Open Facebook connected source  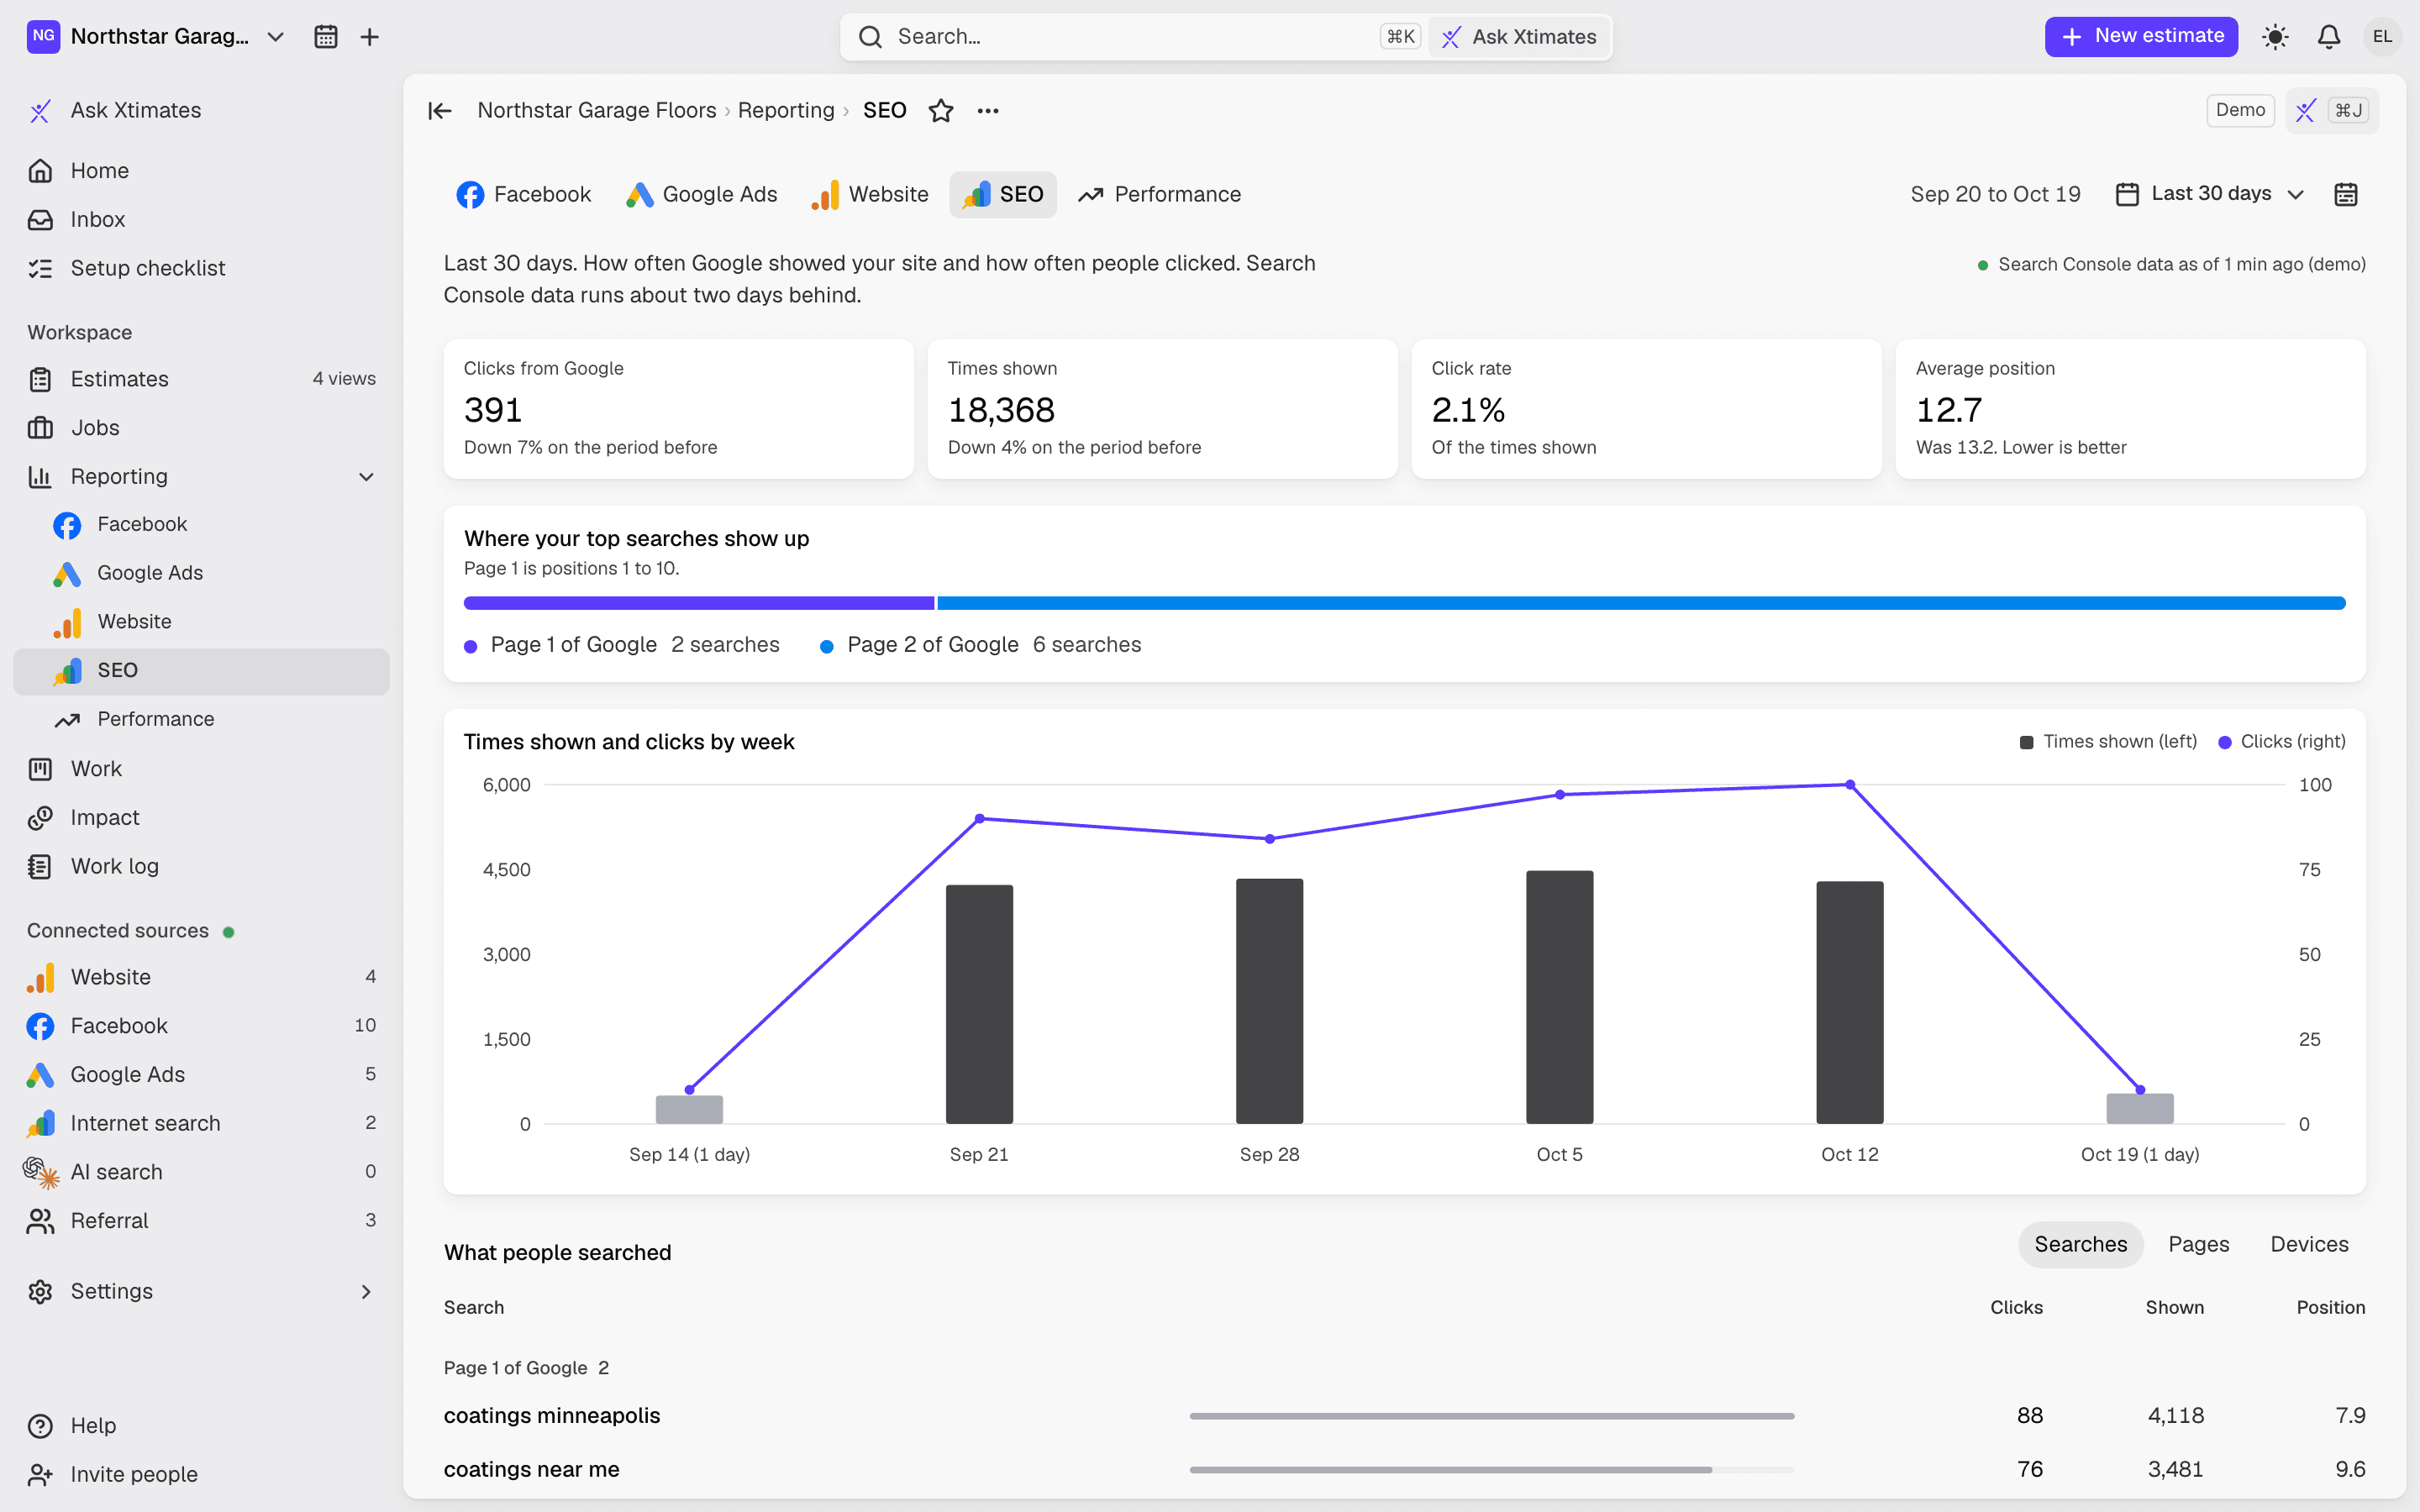(201, 1027)
